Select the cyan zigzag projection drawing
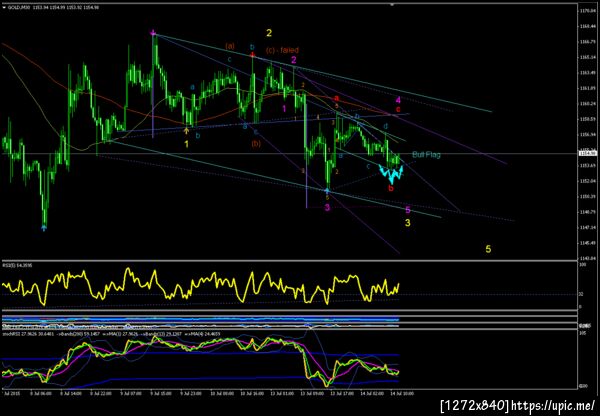This screenshot has width=600, height=416. 391,174
